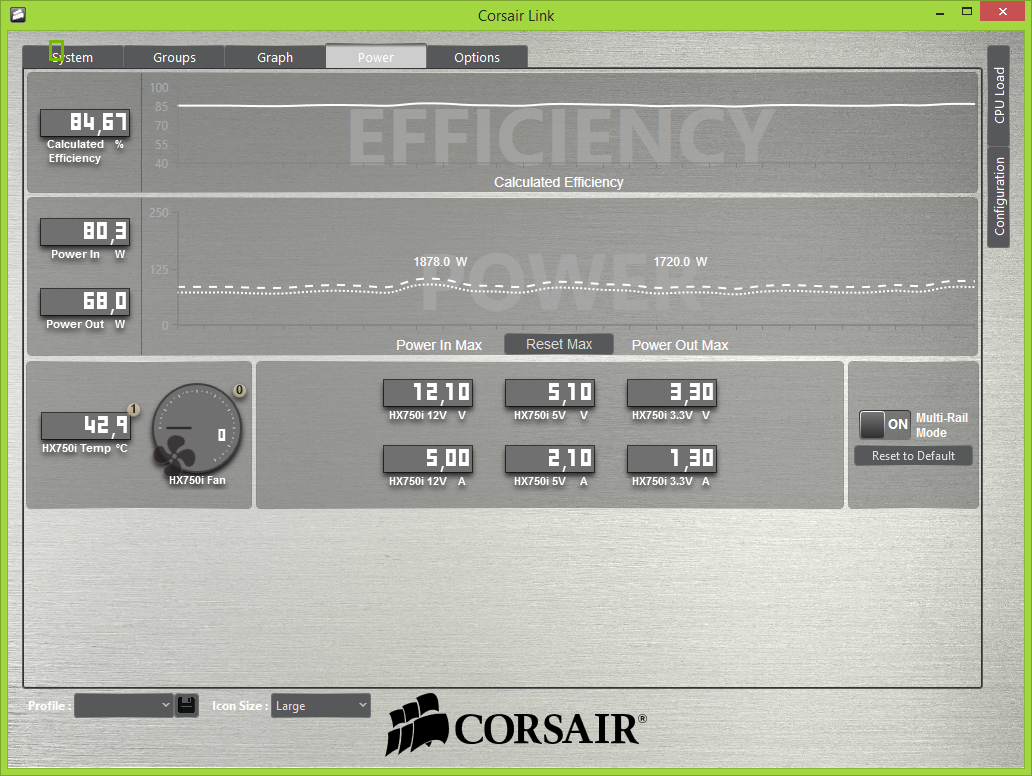Expand the CPU Load side panel

pyautogui.click(x=998, y=96)
